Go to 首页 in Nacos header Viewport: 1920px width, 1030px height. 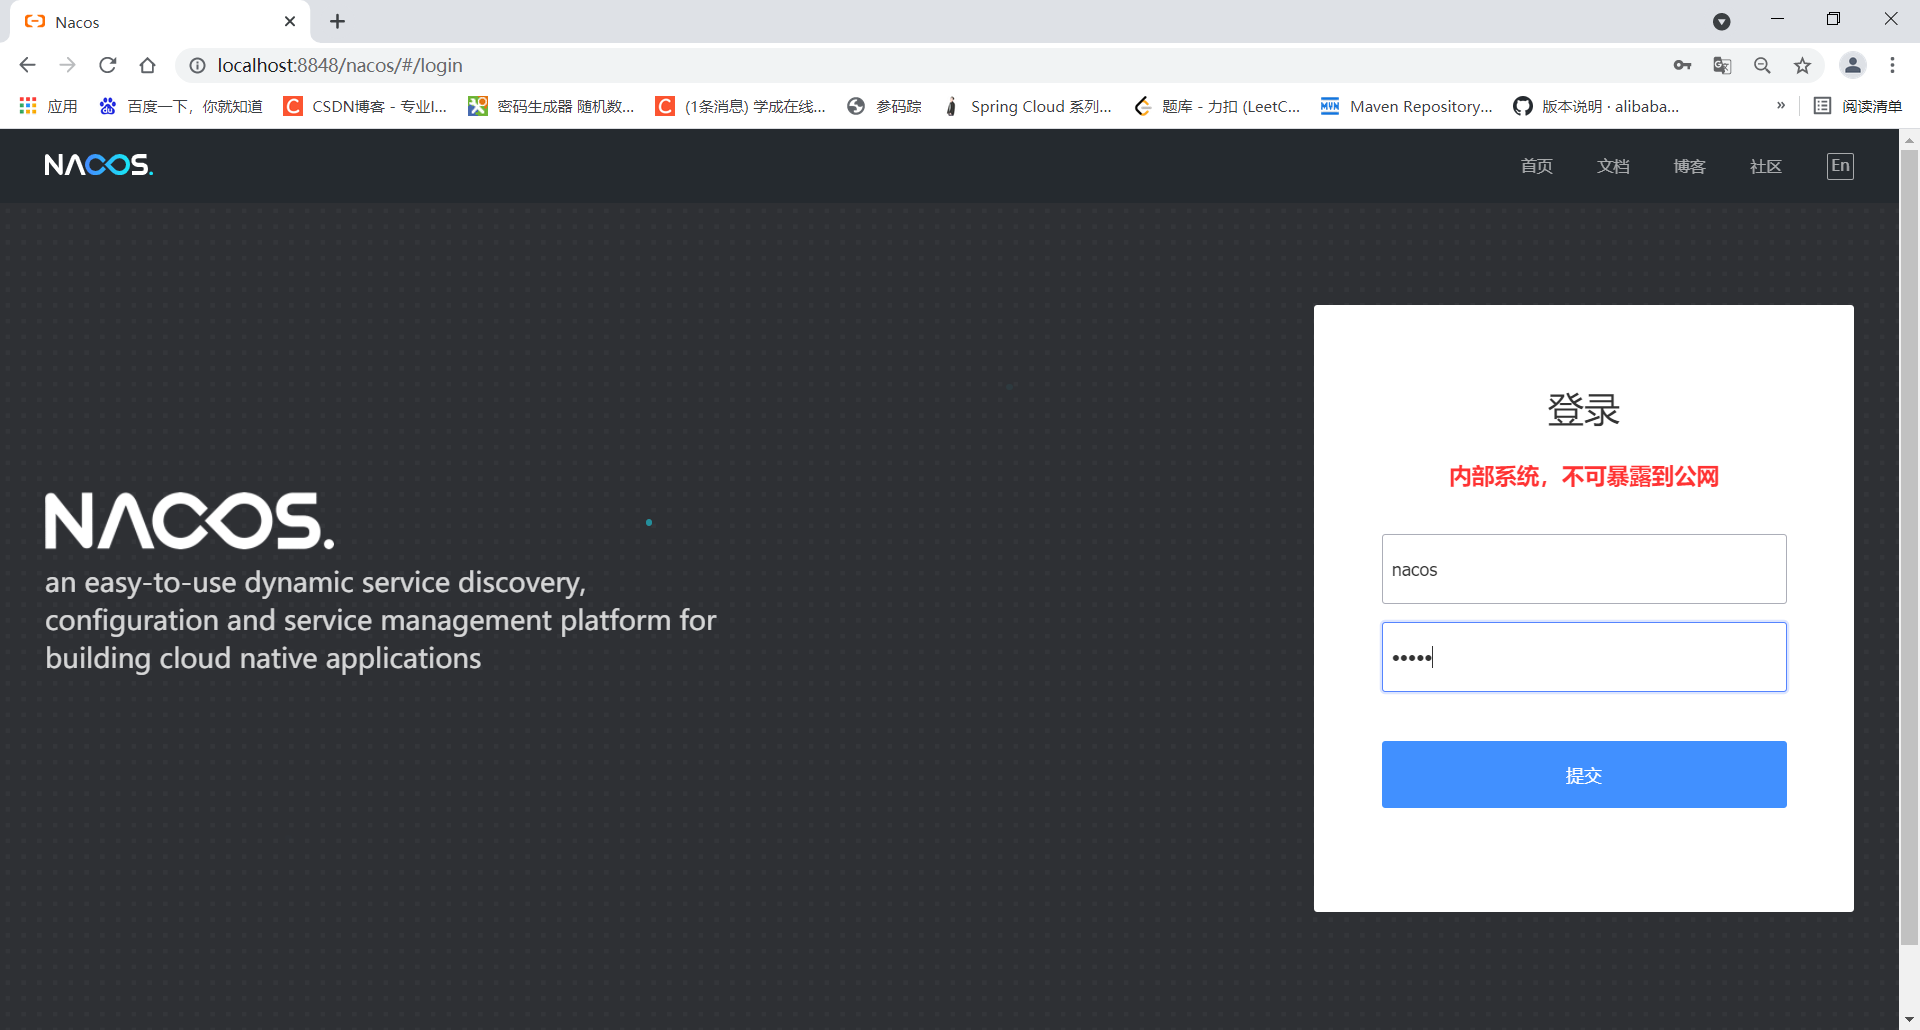1537,166
